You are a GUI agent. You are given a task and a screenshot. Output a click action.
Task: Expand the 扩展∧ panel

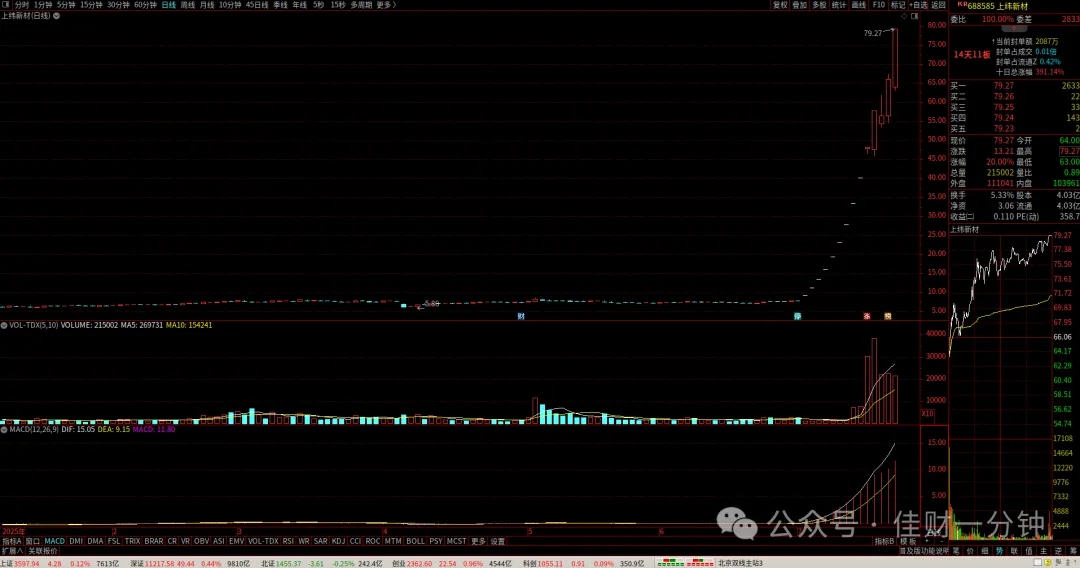[12, 551]
